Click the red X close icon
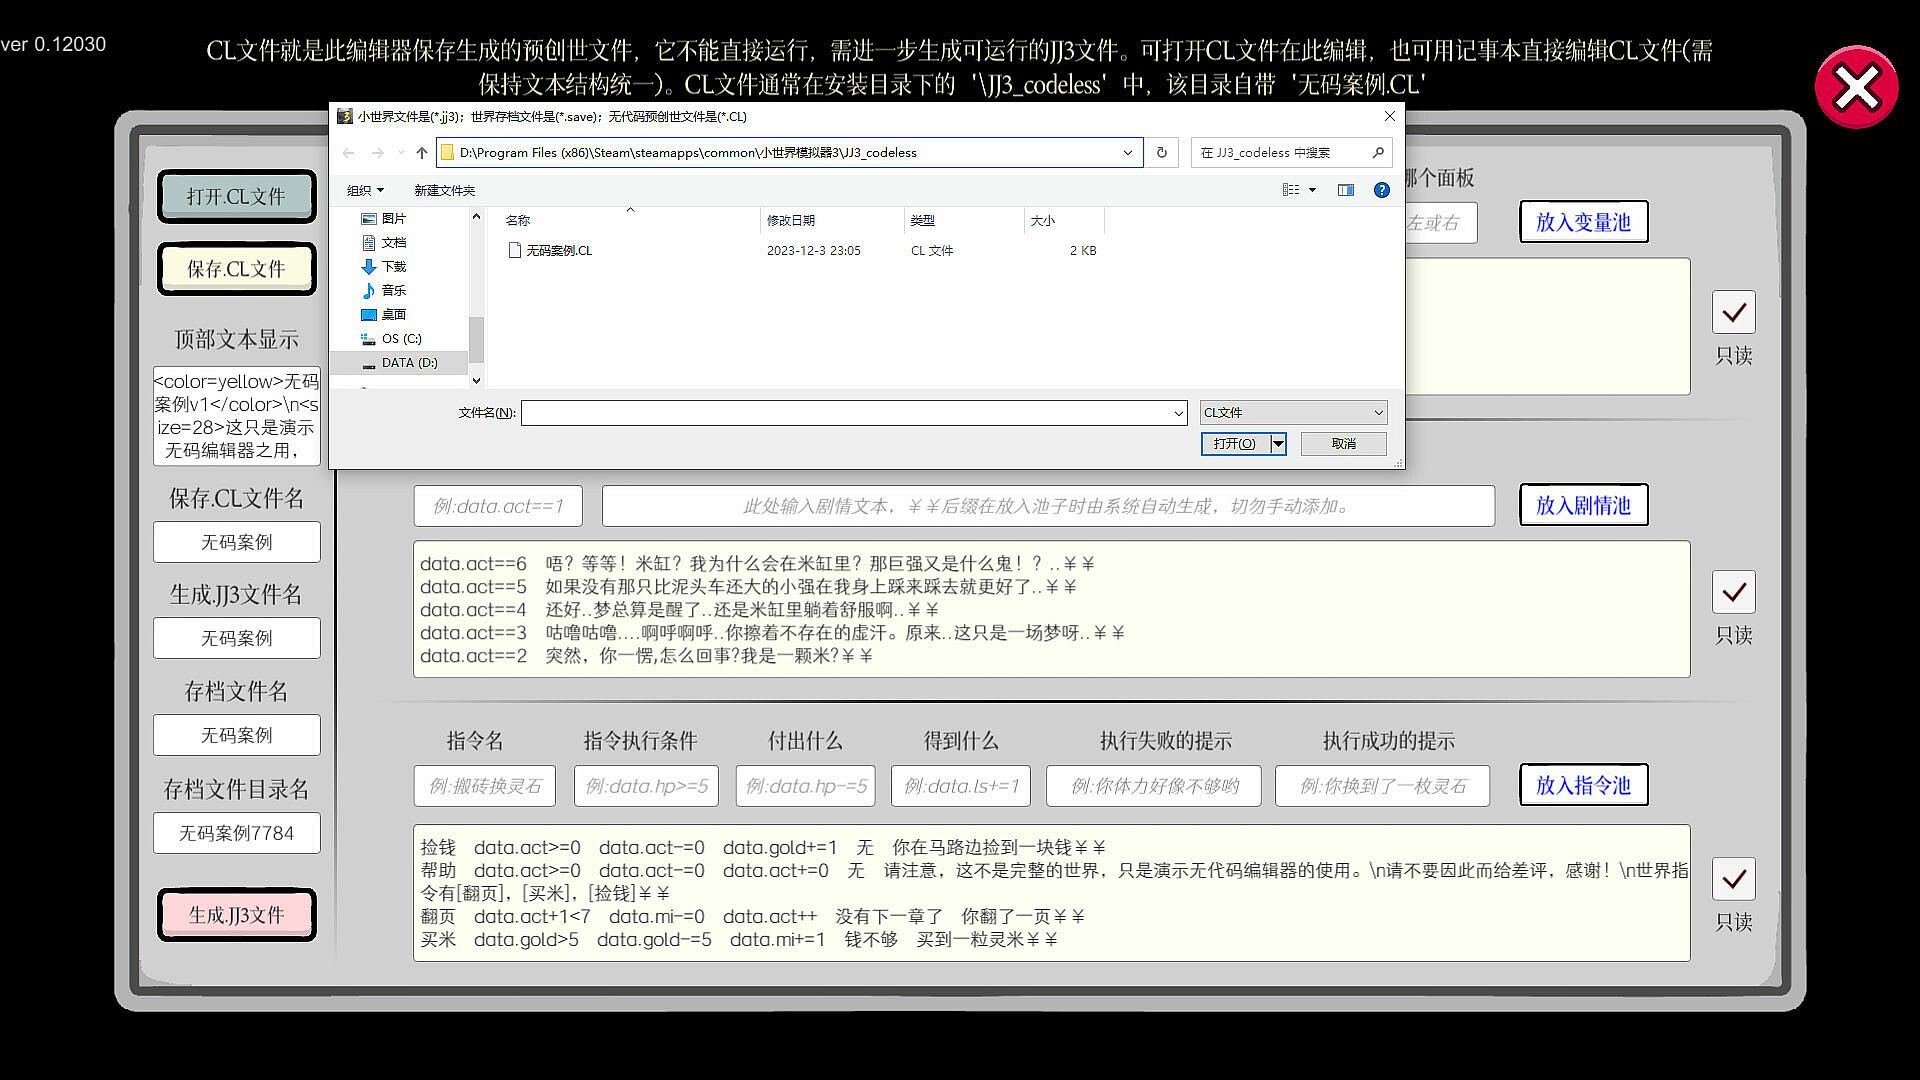The width and height of the screenshot is (1920, 1080). 1856,88
